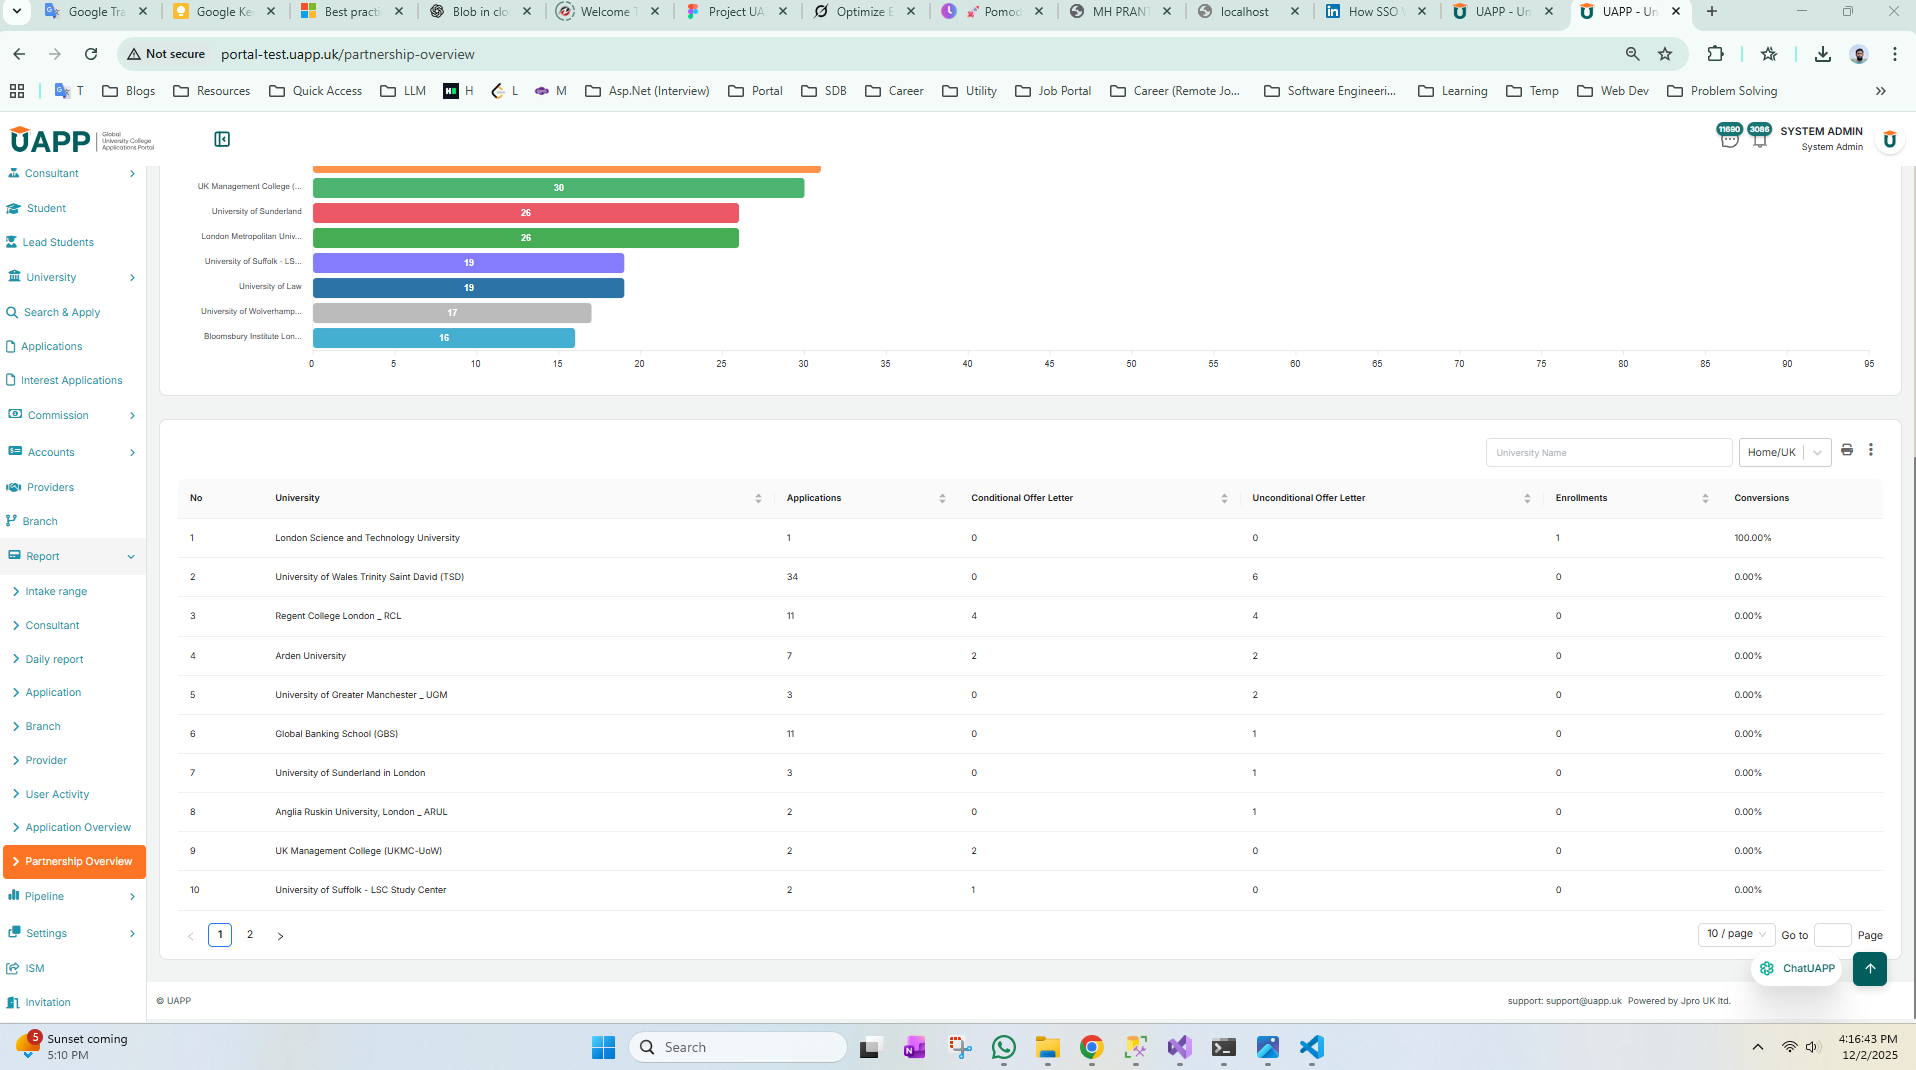Sort table by Applications column
The width and height of the screenshot is (1916, 1070).
click(x=942, y=498)
